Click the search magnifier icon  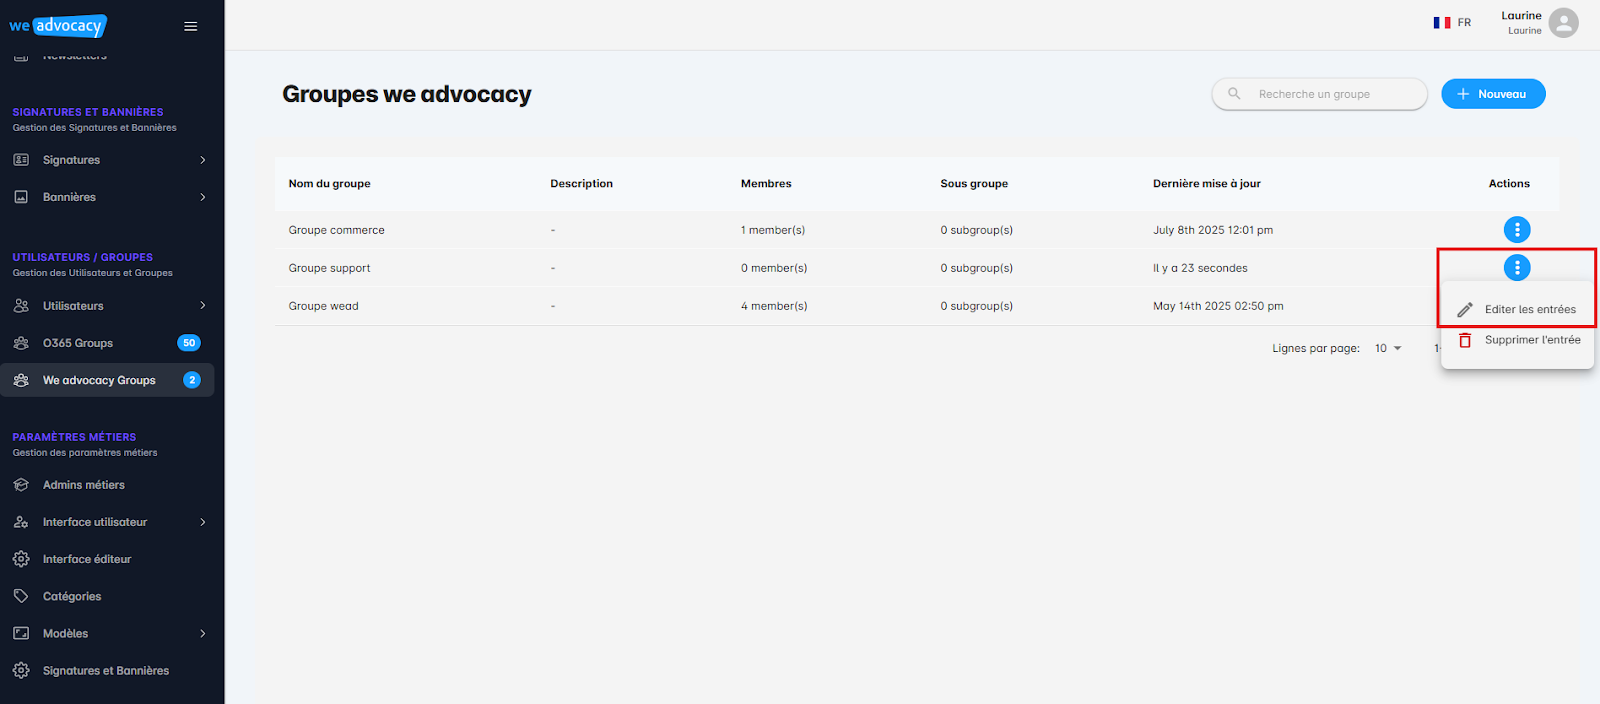point(1234,94)
